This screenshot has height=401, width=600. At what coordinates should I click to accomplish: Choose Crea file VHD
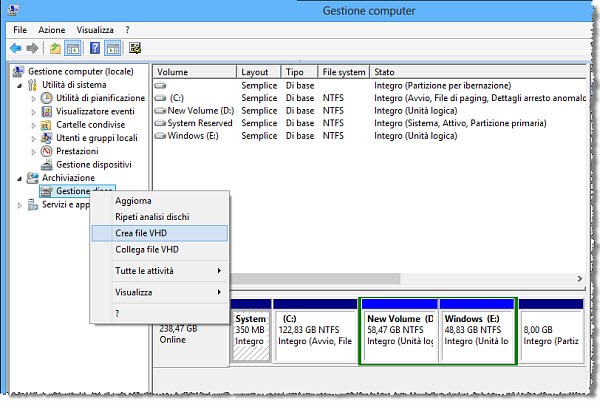(x=160, y=233)
